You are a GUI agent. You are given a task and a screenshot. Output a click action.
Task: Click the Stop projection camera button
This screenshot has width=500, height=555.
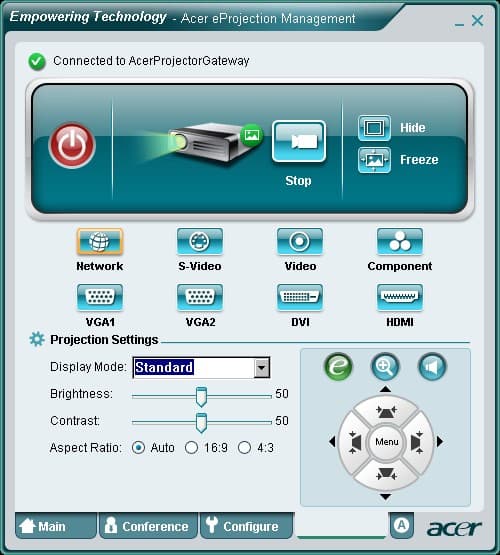coord(299,141)
